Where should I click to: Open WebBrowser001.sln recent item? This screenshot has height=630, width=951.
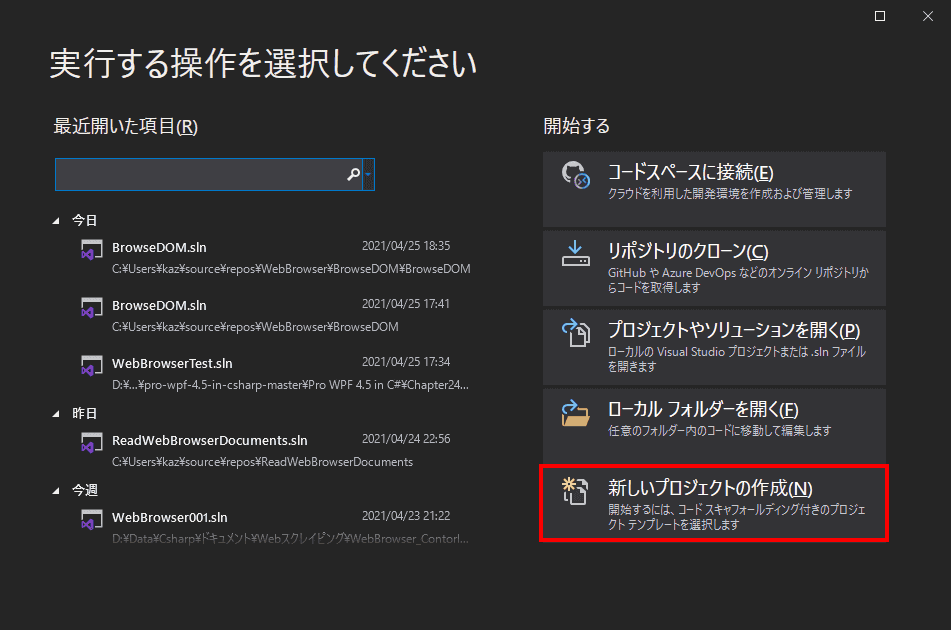point(276,528)
